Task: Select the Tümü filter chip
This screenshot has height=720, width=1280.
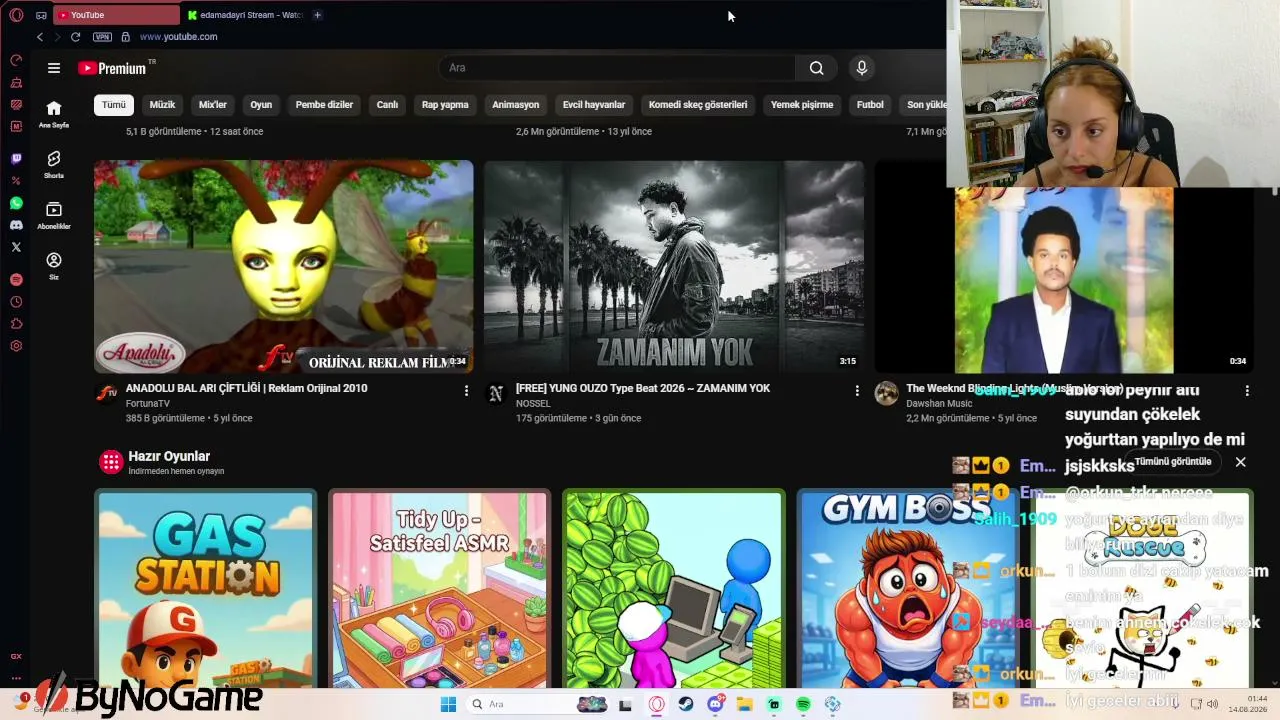Action: 114,105
